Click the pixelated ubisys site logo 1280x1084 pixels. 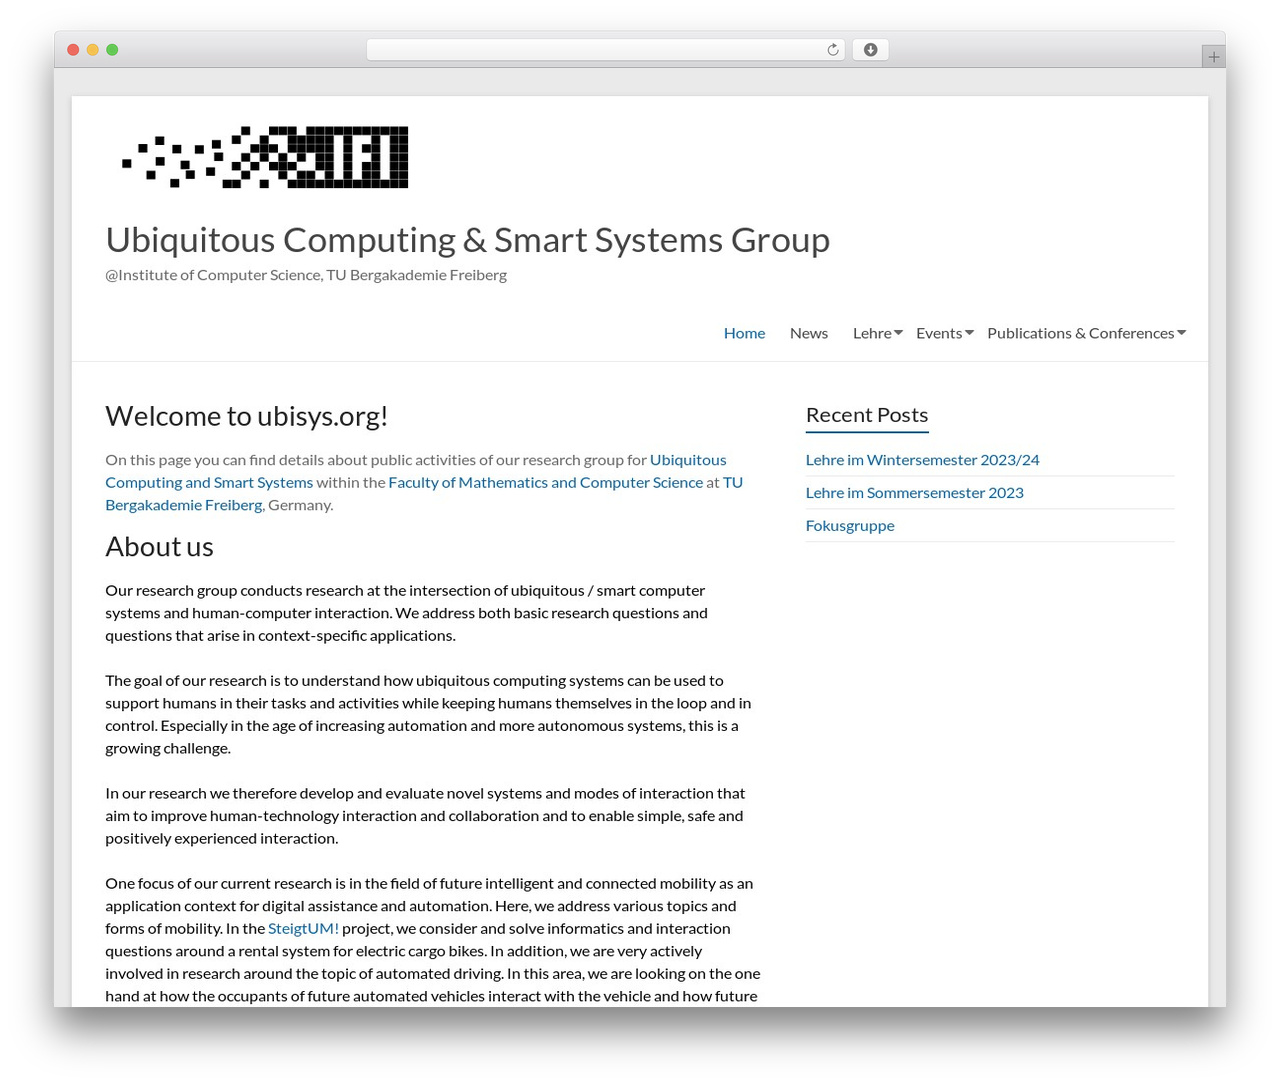tap(265, 157)
